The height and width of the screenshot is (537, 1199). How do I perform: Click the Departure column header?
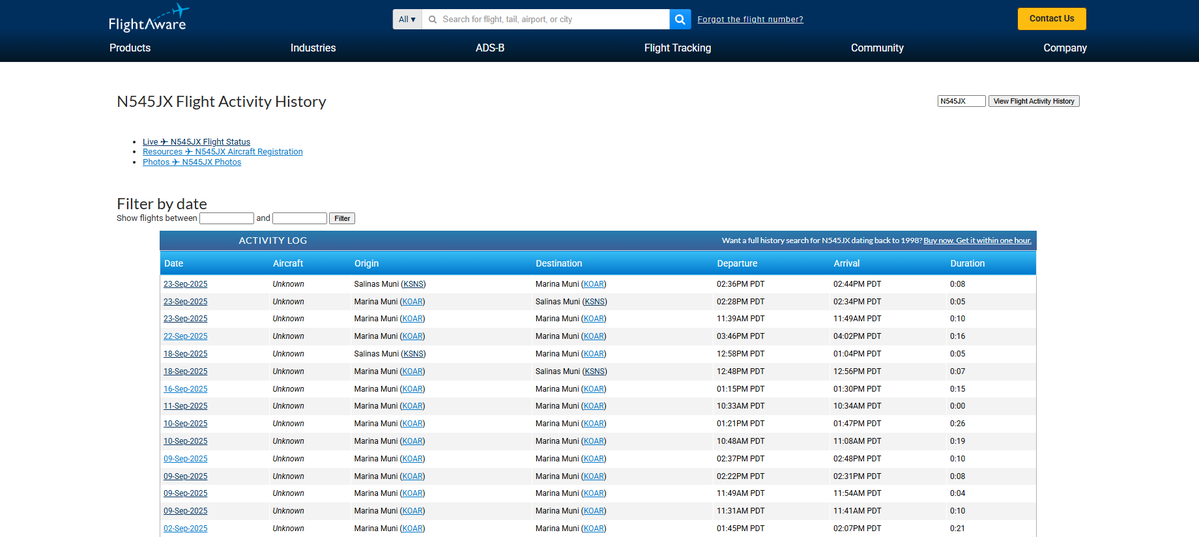click(737, 263)
